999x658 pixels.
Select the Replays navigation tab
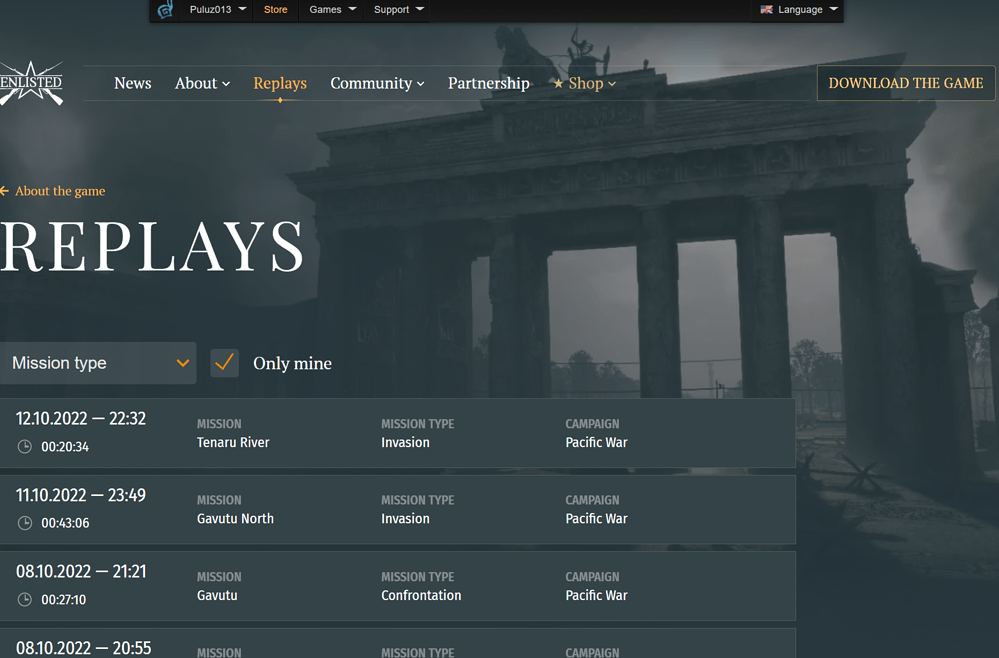pos(280,83)
